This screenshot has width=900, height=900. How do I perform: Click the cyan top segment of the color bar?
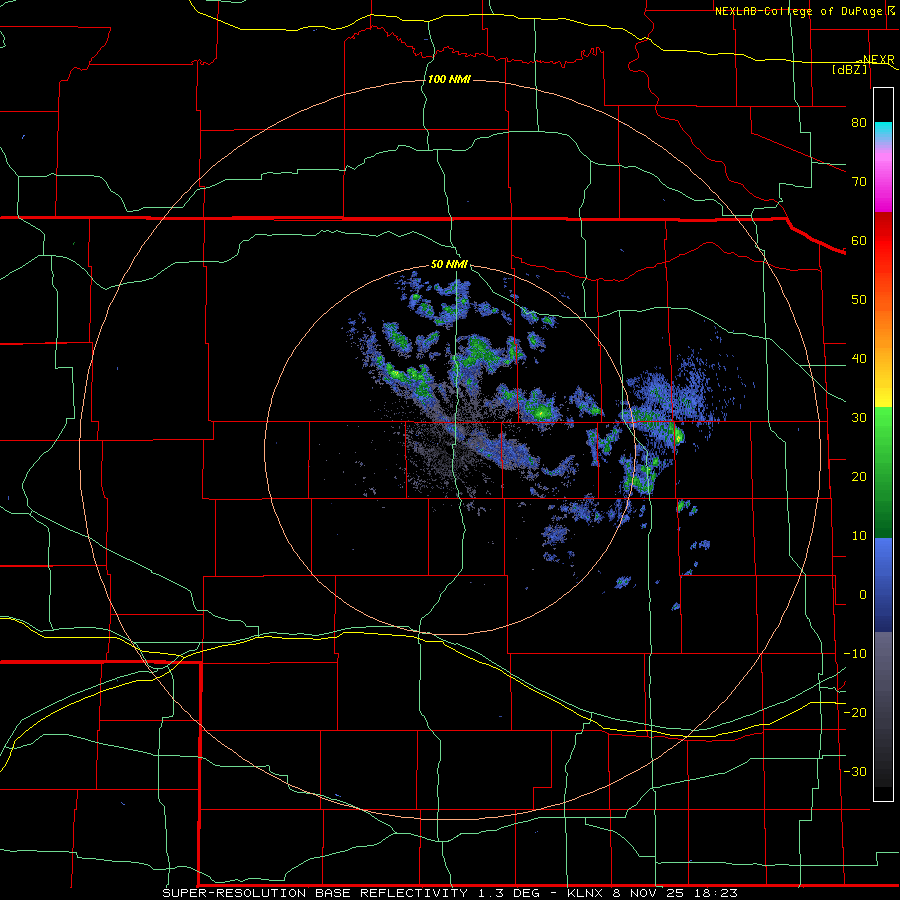pyautogui.click(x=883, y=131)
